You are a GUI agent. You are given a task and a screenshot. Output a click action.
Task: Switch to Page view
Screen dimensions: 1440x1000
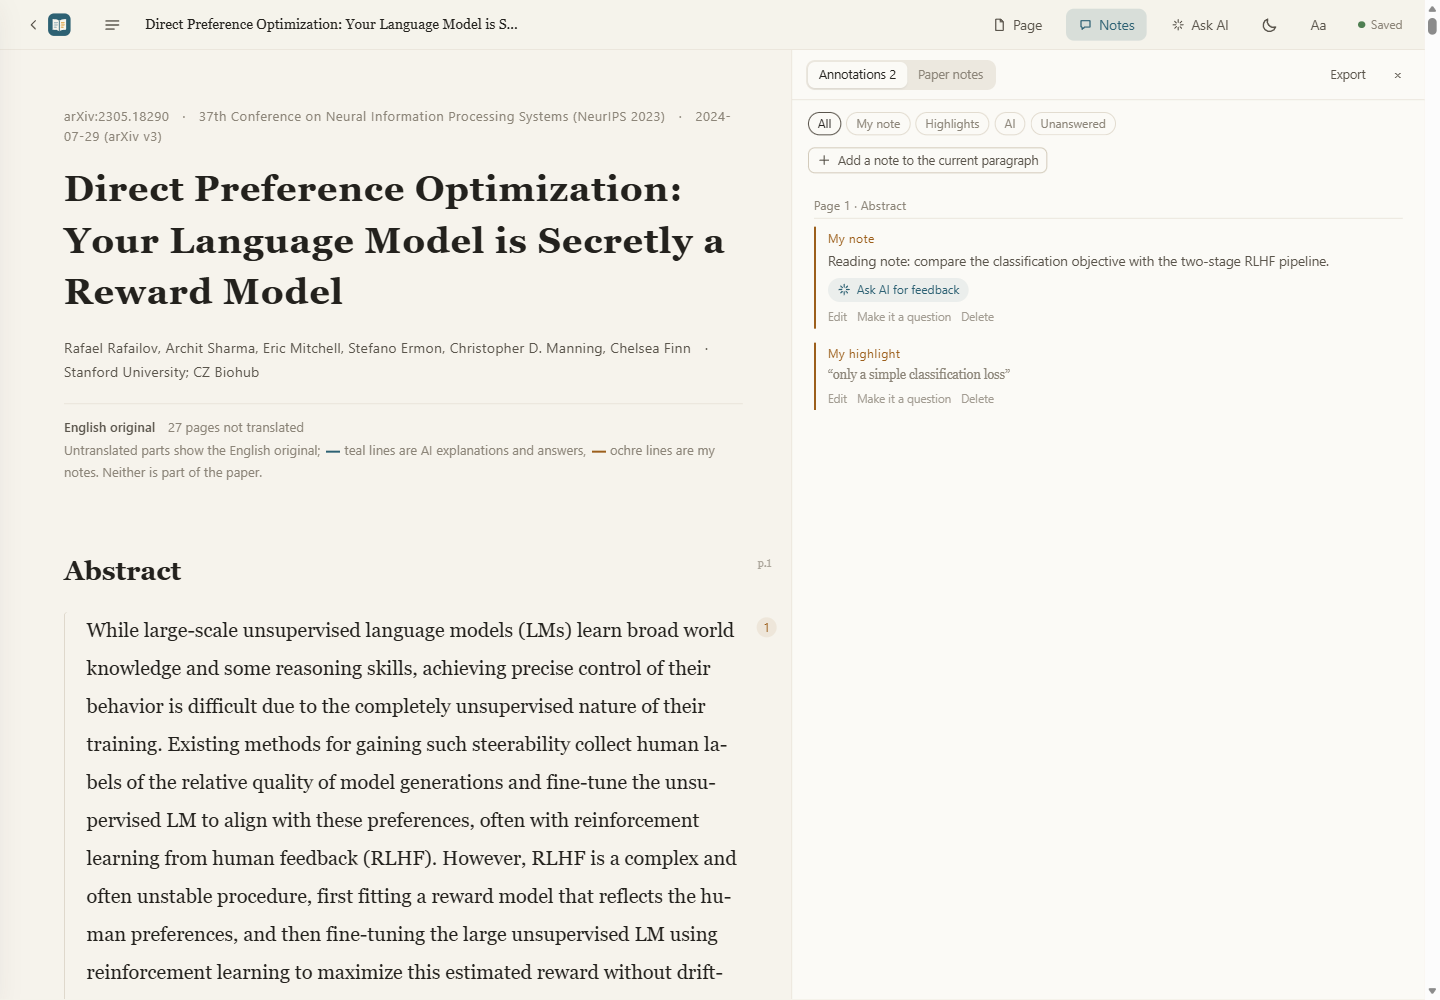(1018, 25)
